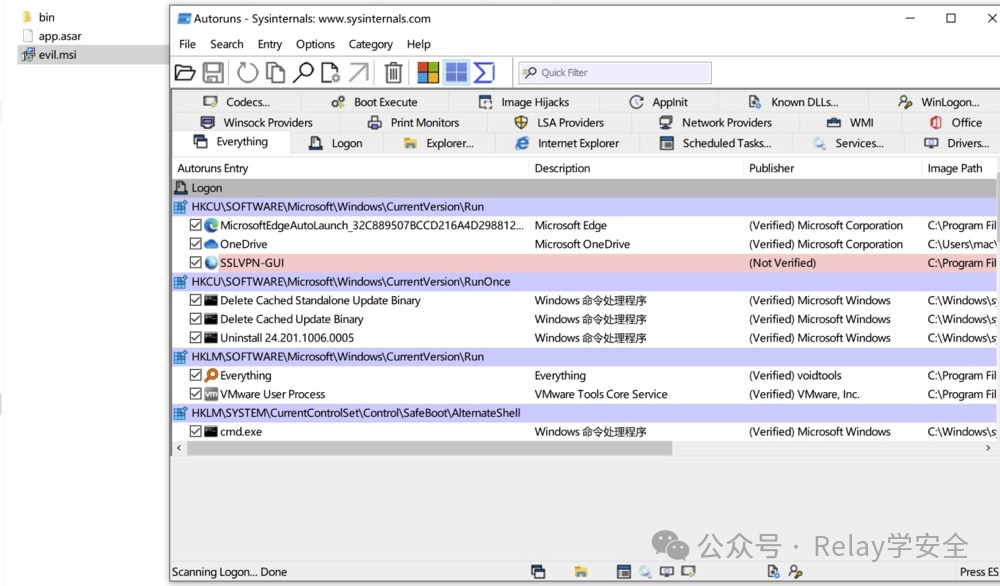Click the cmd.exe console icon
Image resolution: width=1000 pixels, height=586 pixels.
tap(211, 432)
